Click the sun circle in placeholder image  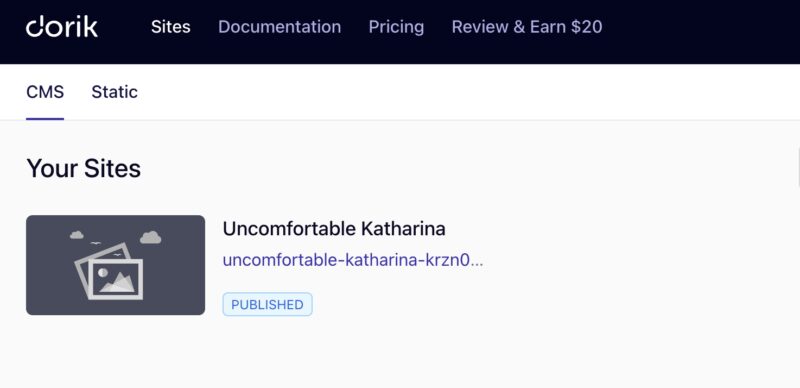103,273
